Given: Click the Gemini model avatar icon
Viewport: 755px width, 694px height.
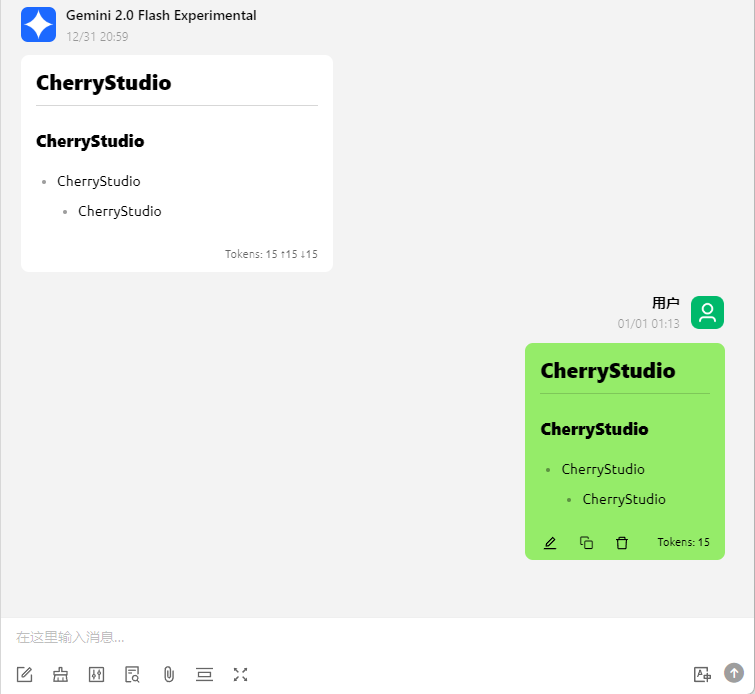Looking at the screenshot, I should point(38,24).
